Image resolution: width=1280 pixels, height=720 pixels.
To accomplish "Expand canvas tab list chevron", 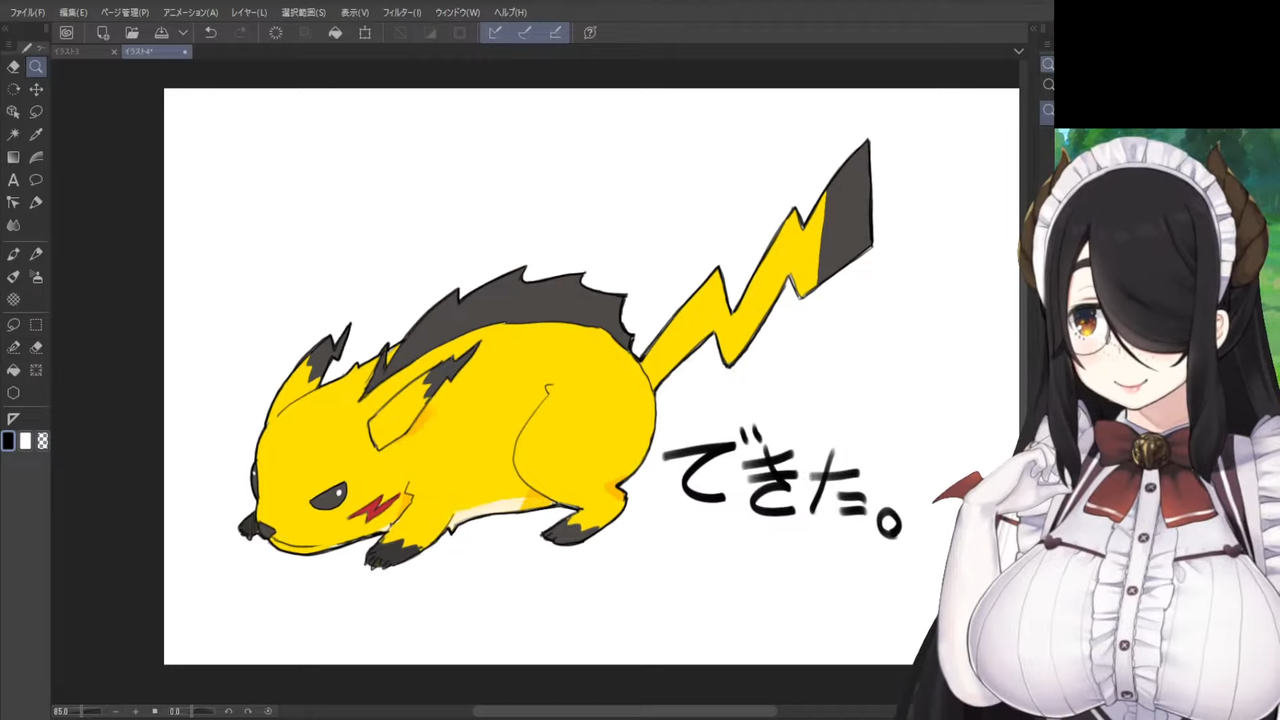I will [x=1019, y=52].
